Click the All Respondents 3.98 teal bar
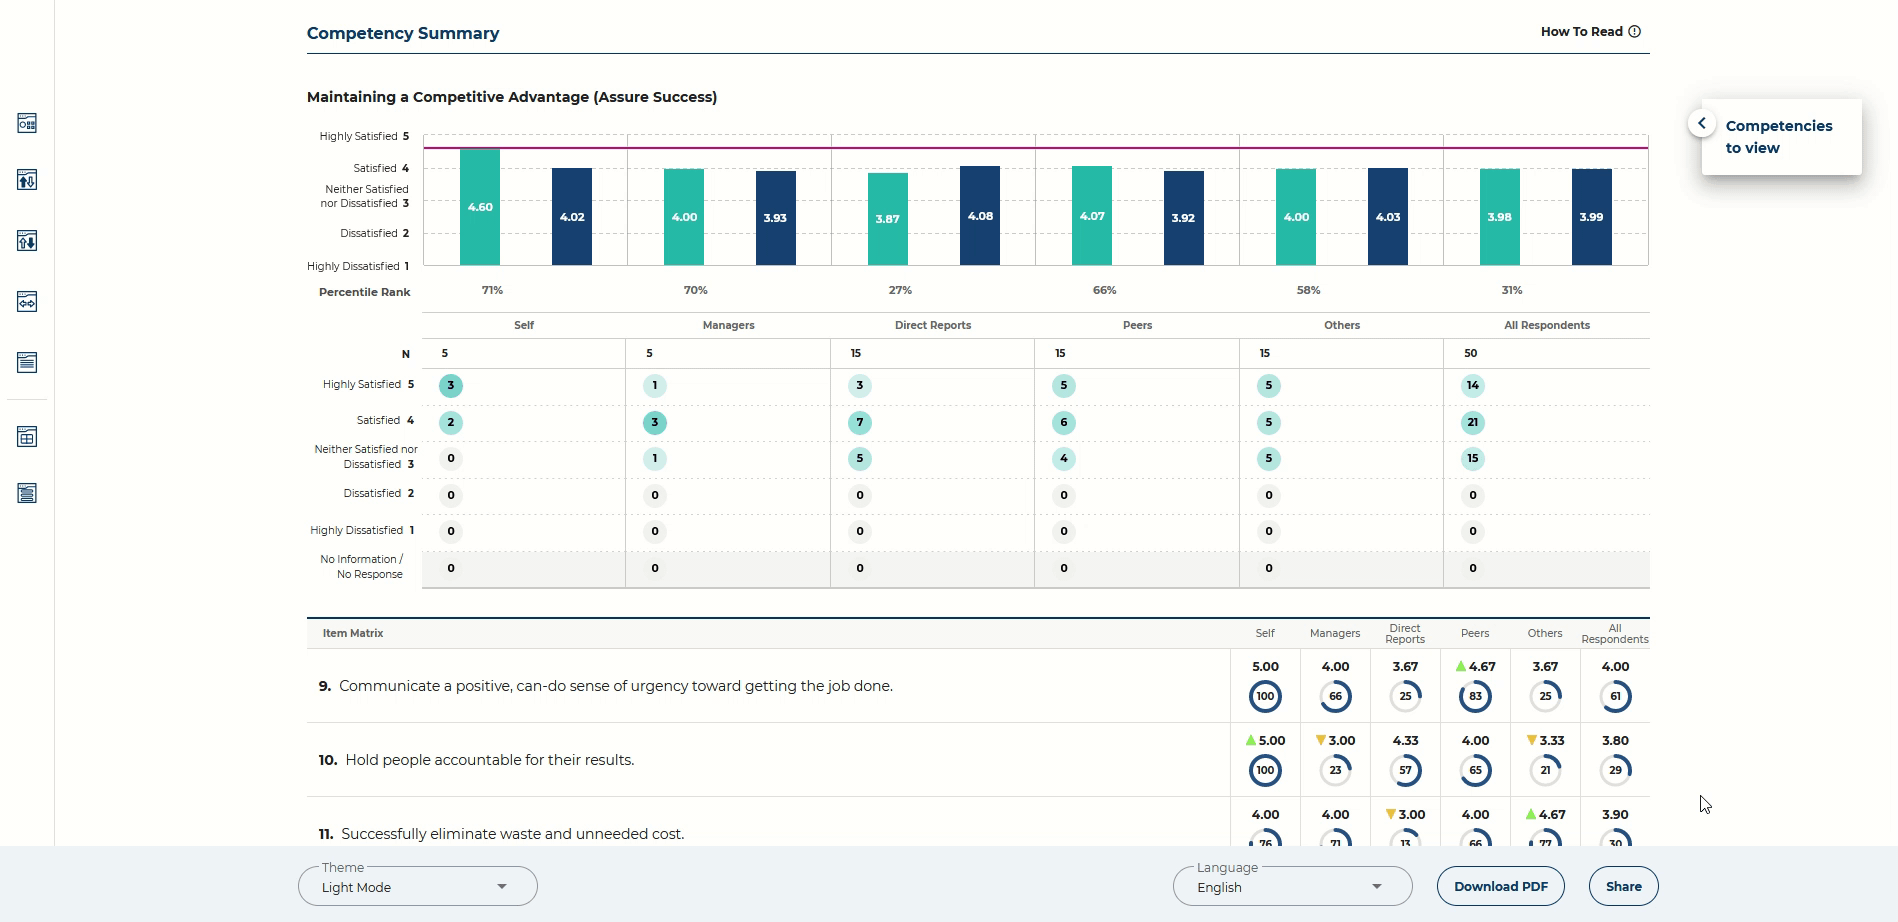 [x=1500, y=217]
